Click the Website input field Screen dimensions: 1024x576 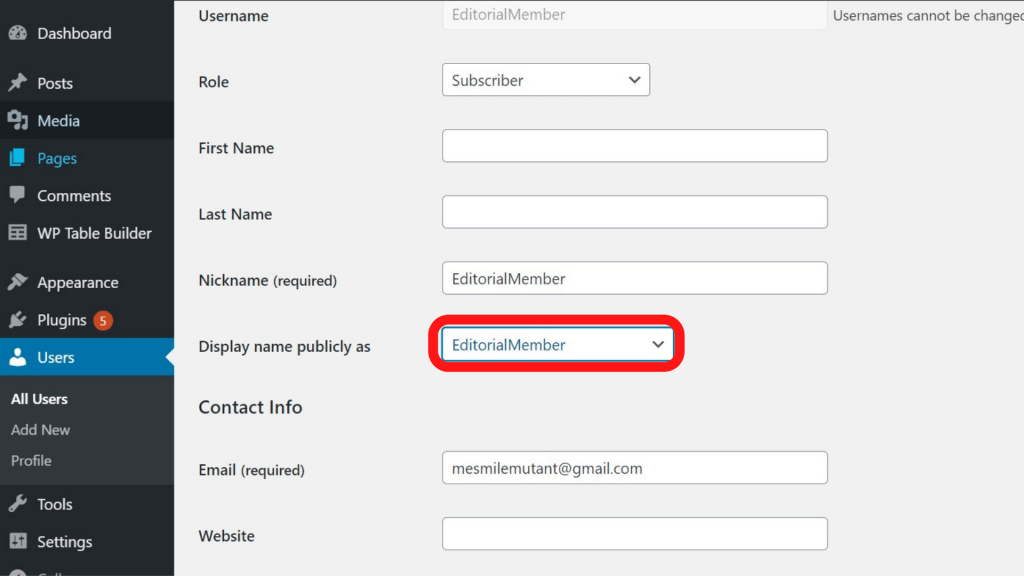point(634,534)
